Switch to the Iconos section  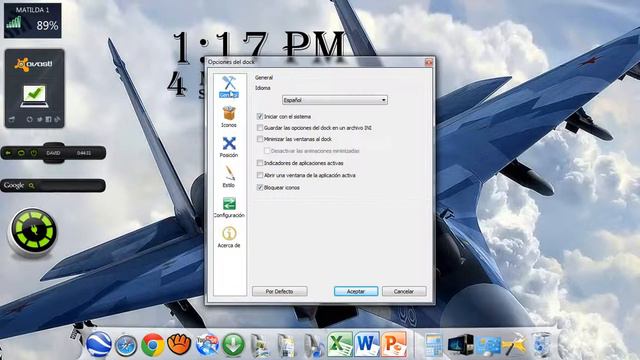(x=229, y=117)
